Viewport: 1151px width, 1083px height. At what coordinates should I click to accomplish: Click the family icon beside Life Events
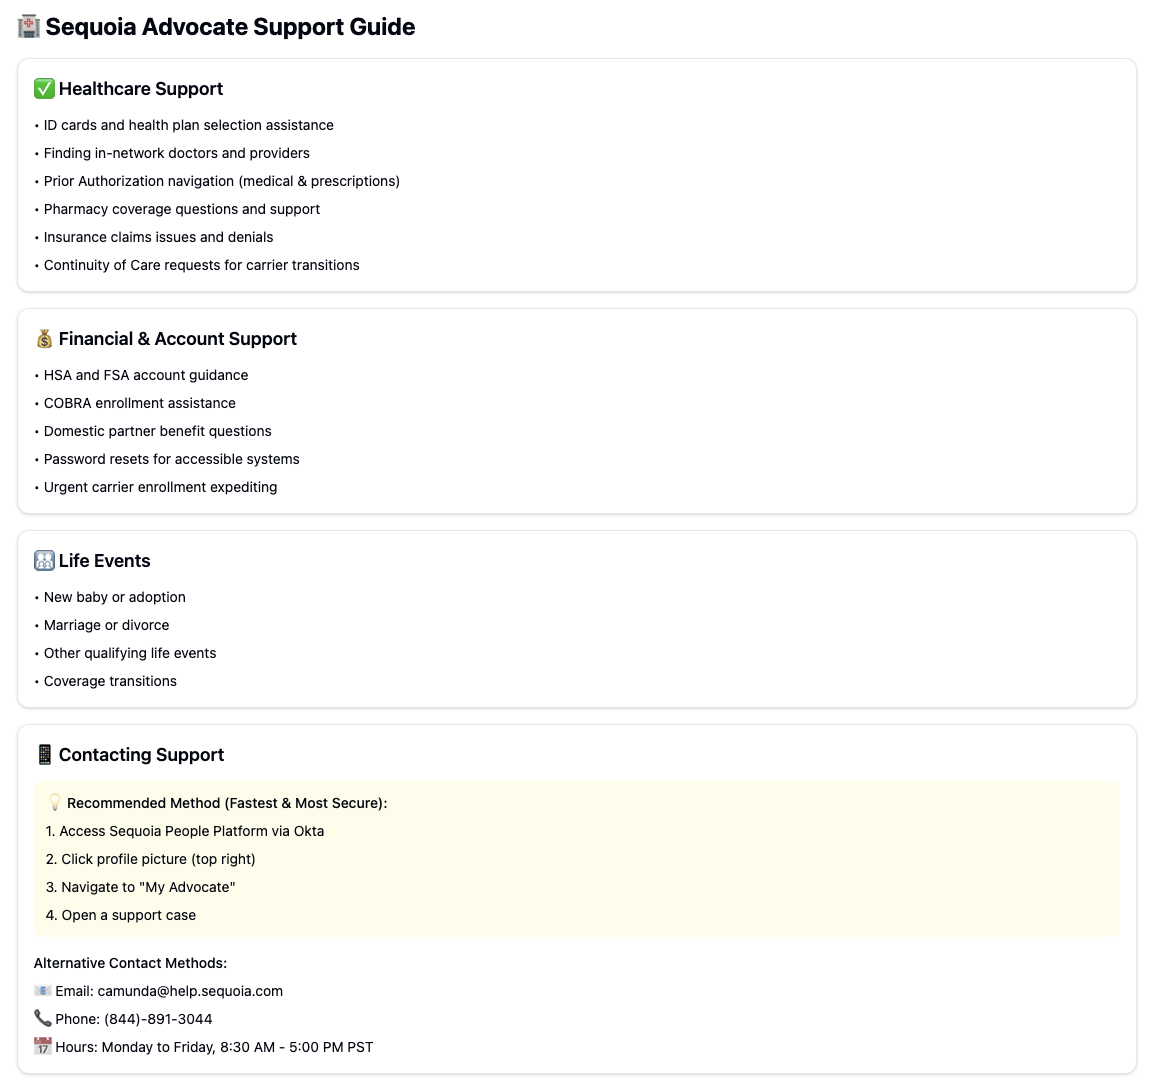[x=44, y=561]
